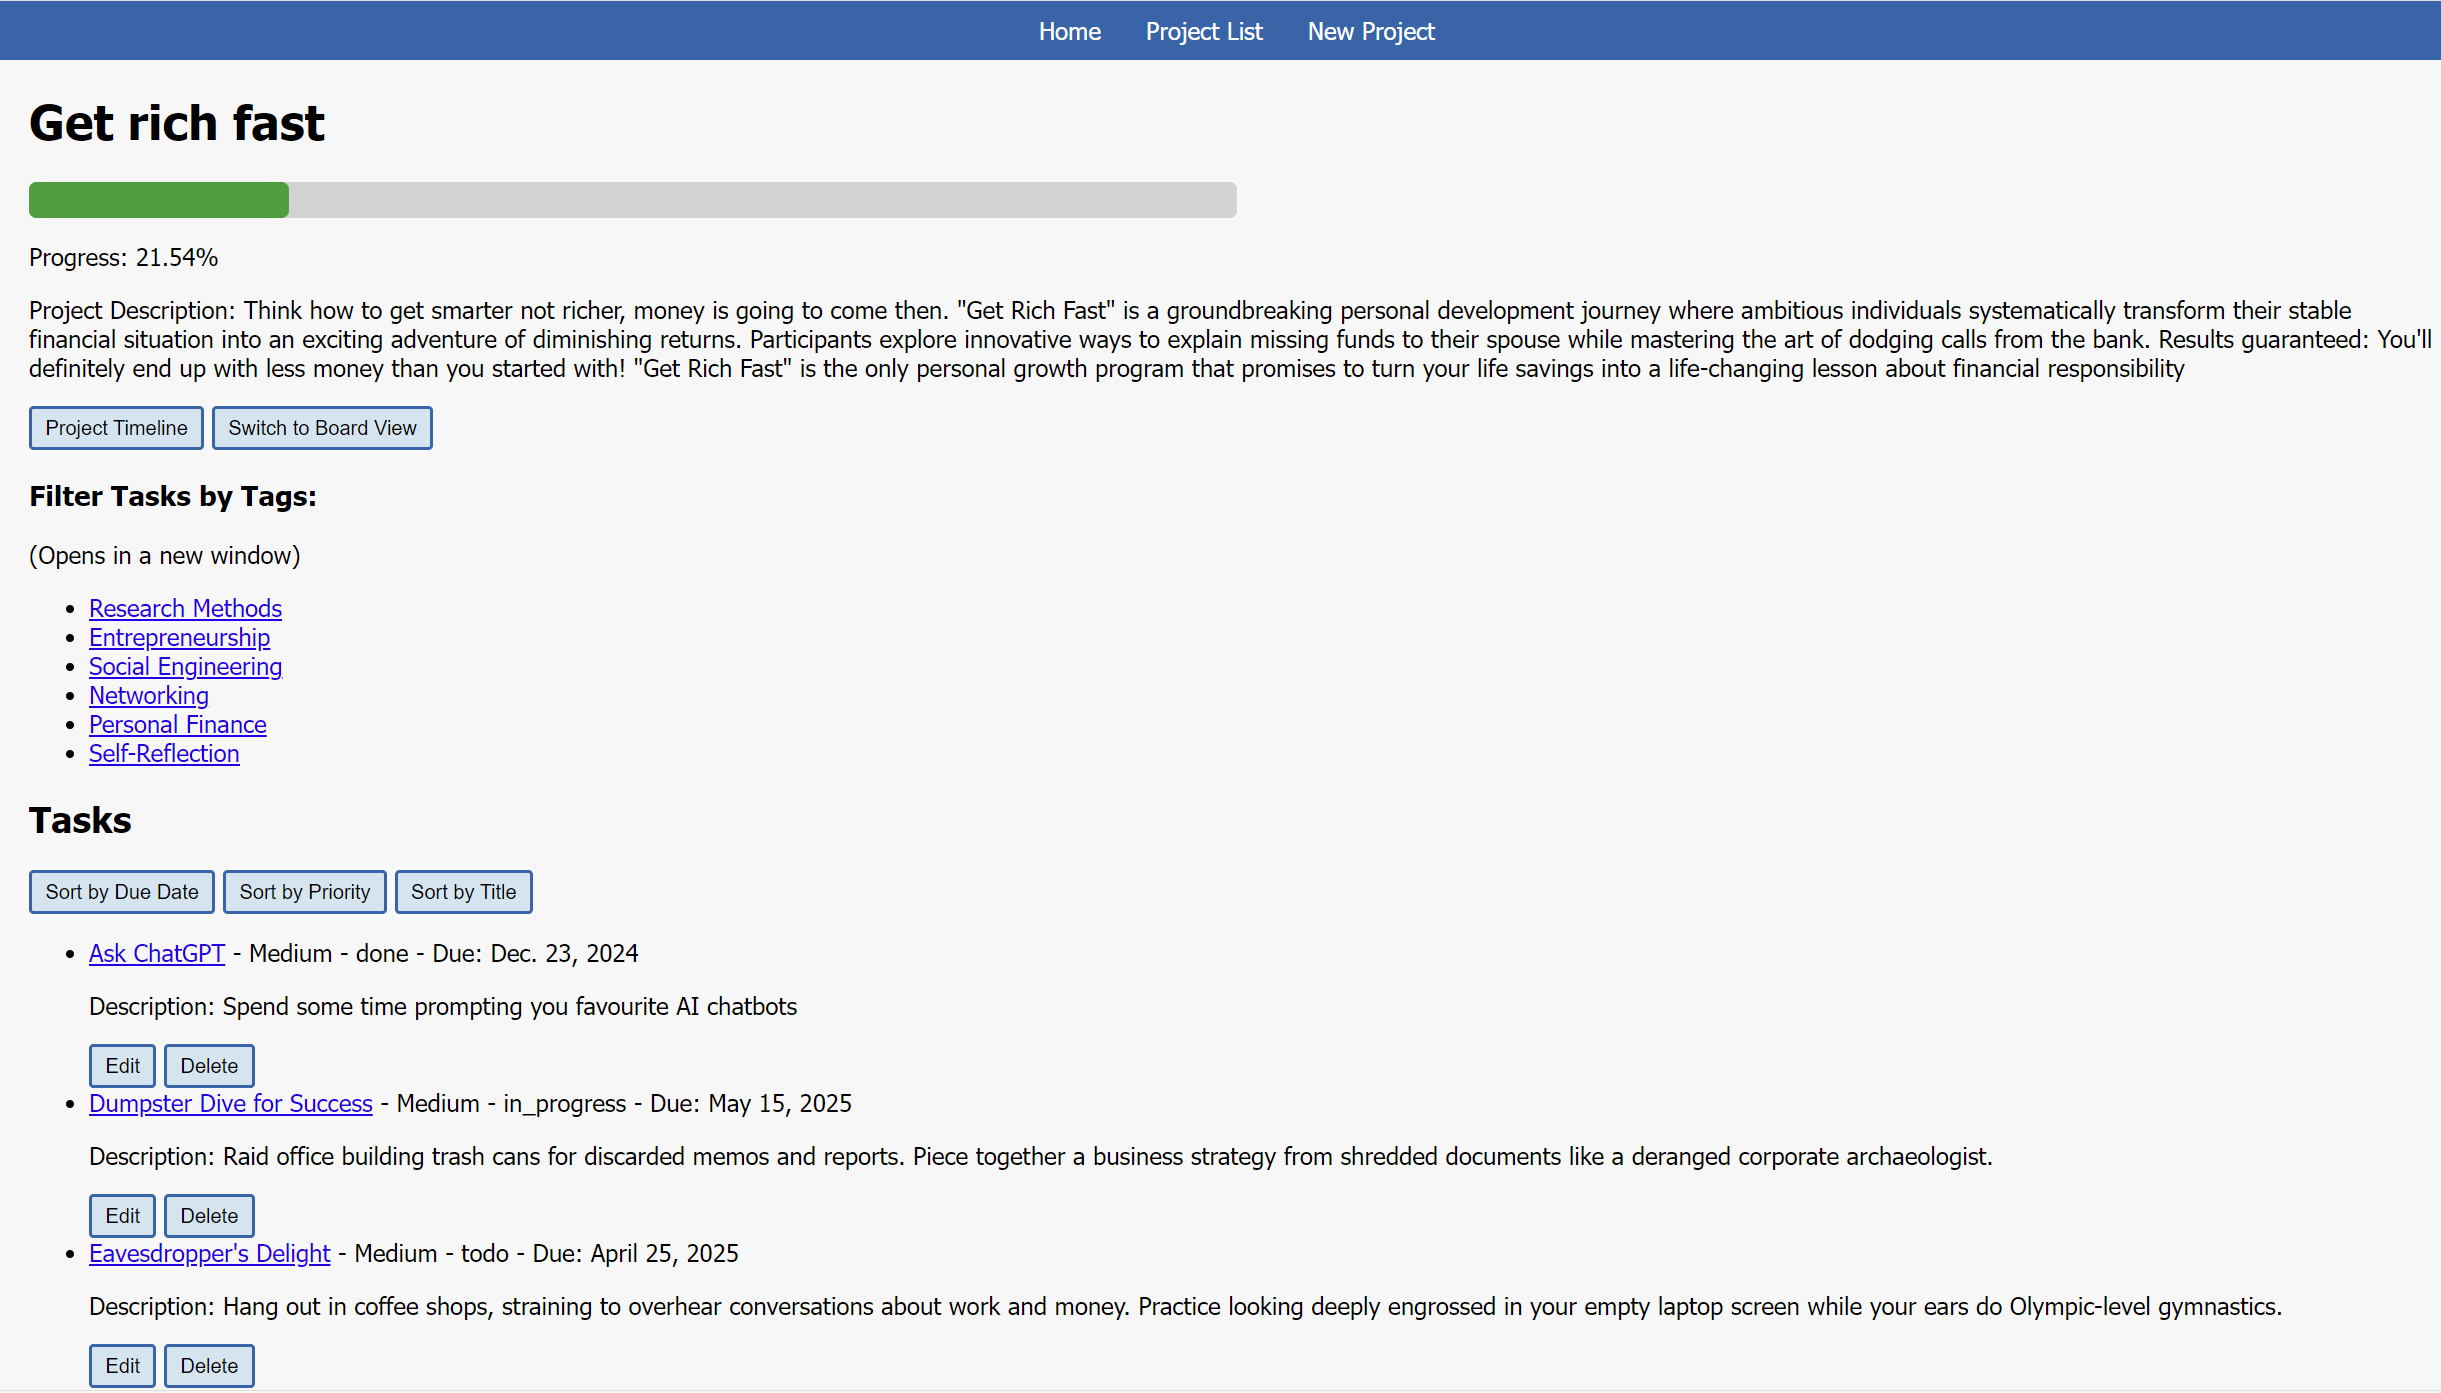Filter tasks by Personal Finance tag
2441x1393 pixels.
[177, 724]
